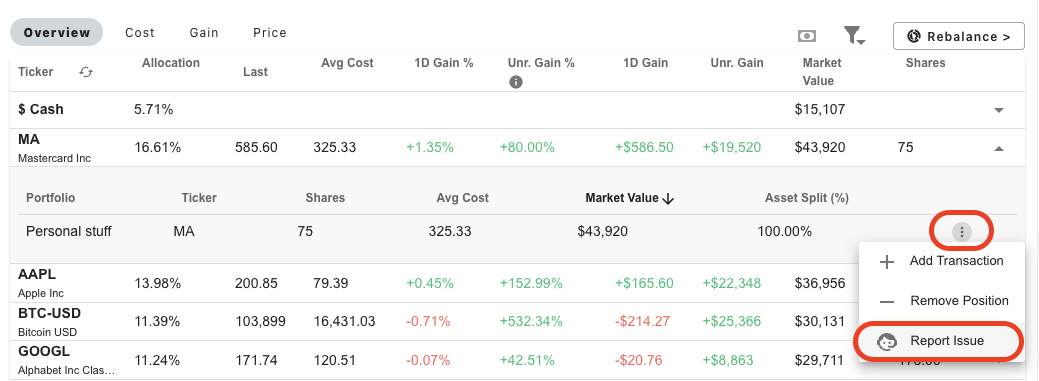Expand the $ Cash row arrow
The height and width of the screenshot is (381, 1039).
(x=999, y=110)
